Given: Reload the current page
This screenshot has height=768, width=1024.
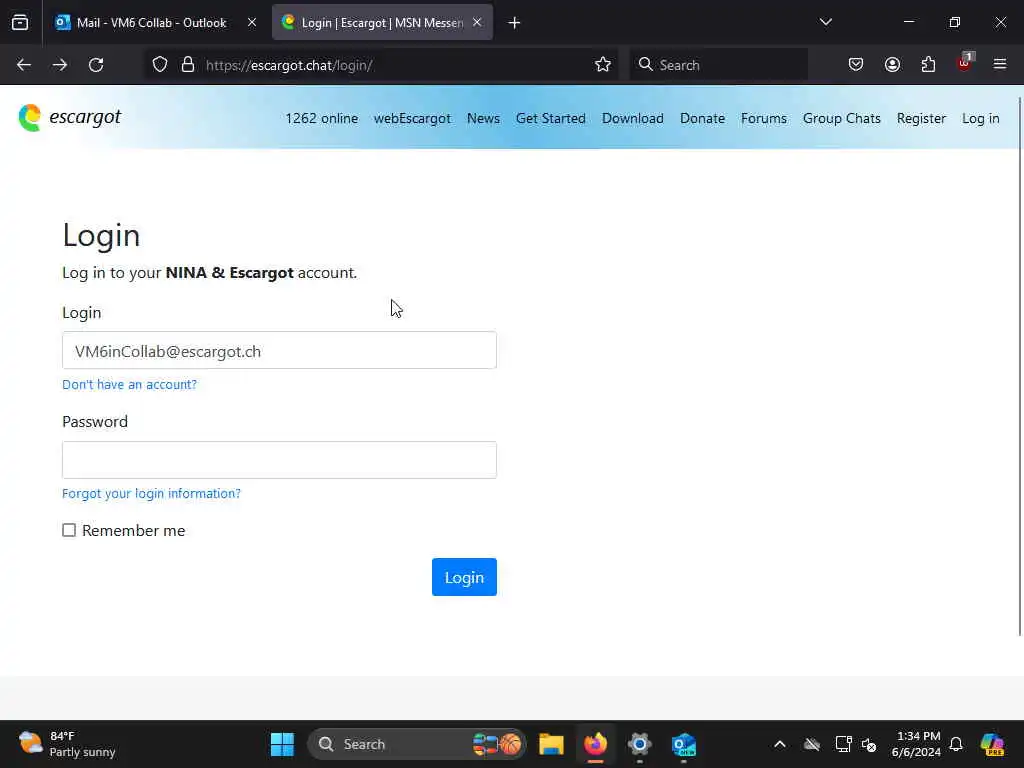Looking at the screenshot, I should [96, 65].
